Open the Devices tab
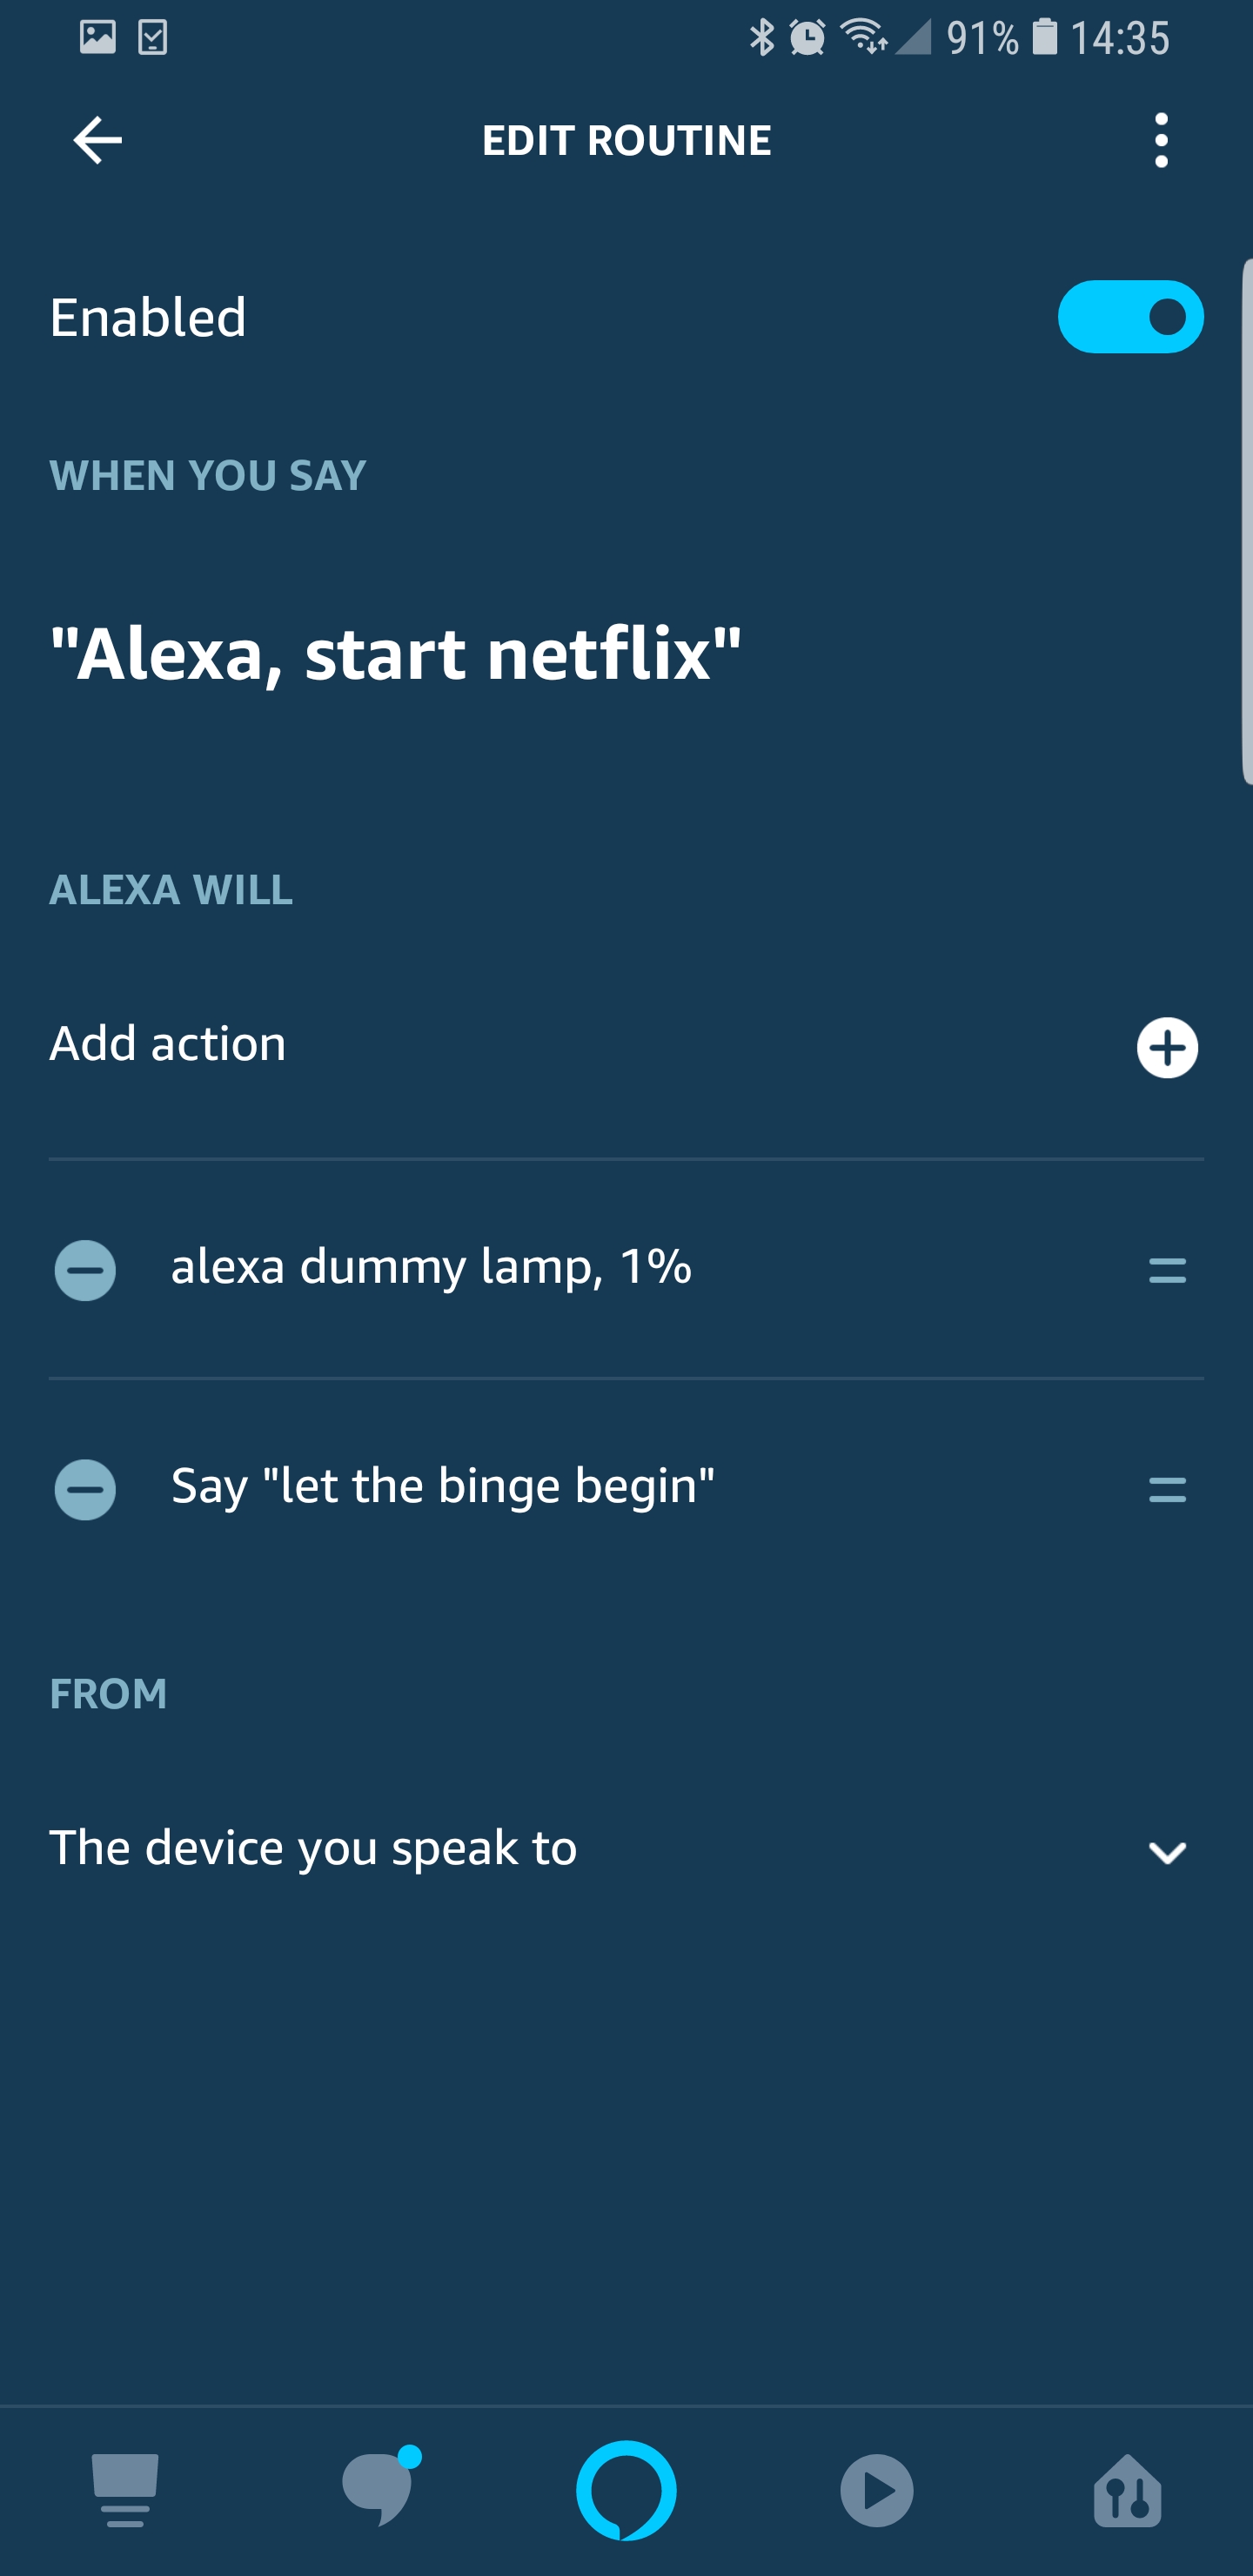The height and width of the screenshot is (2576, 1253). pyautogui.click(x=1127, y=2490)
